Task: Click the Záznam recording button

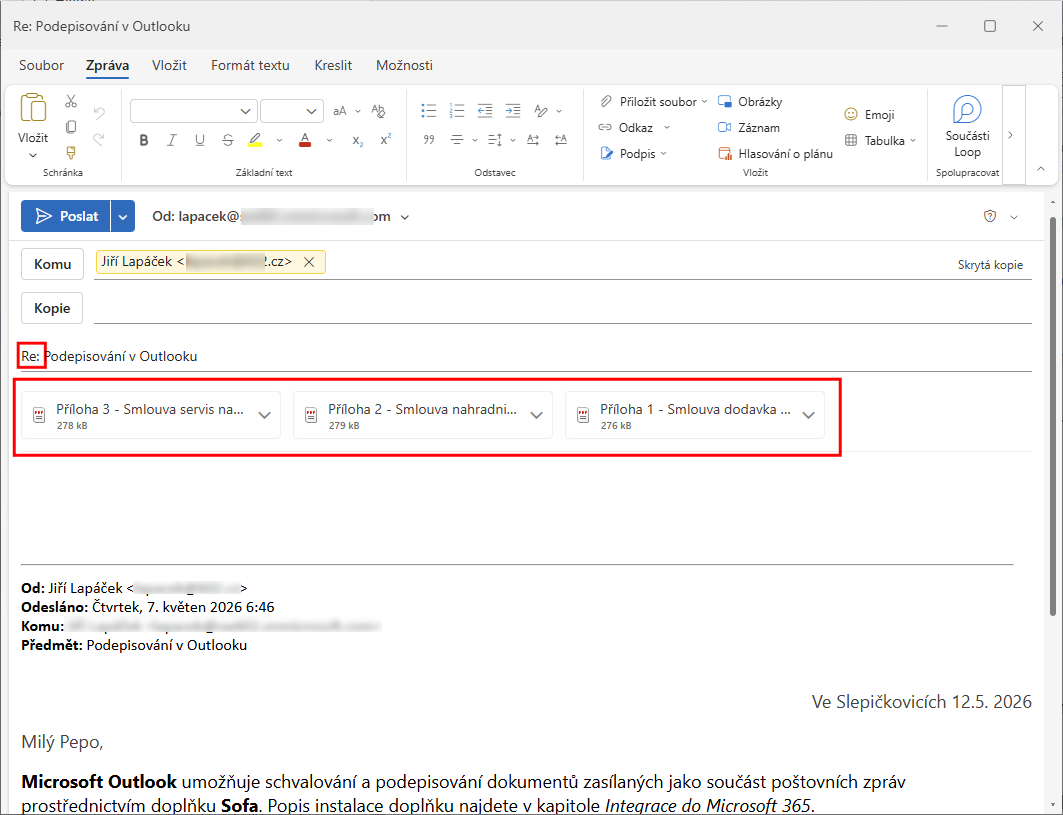Action: [748, 127]
